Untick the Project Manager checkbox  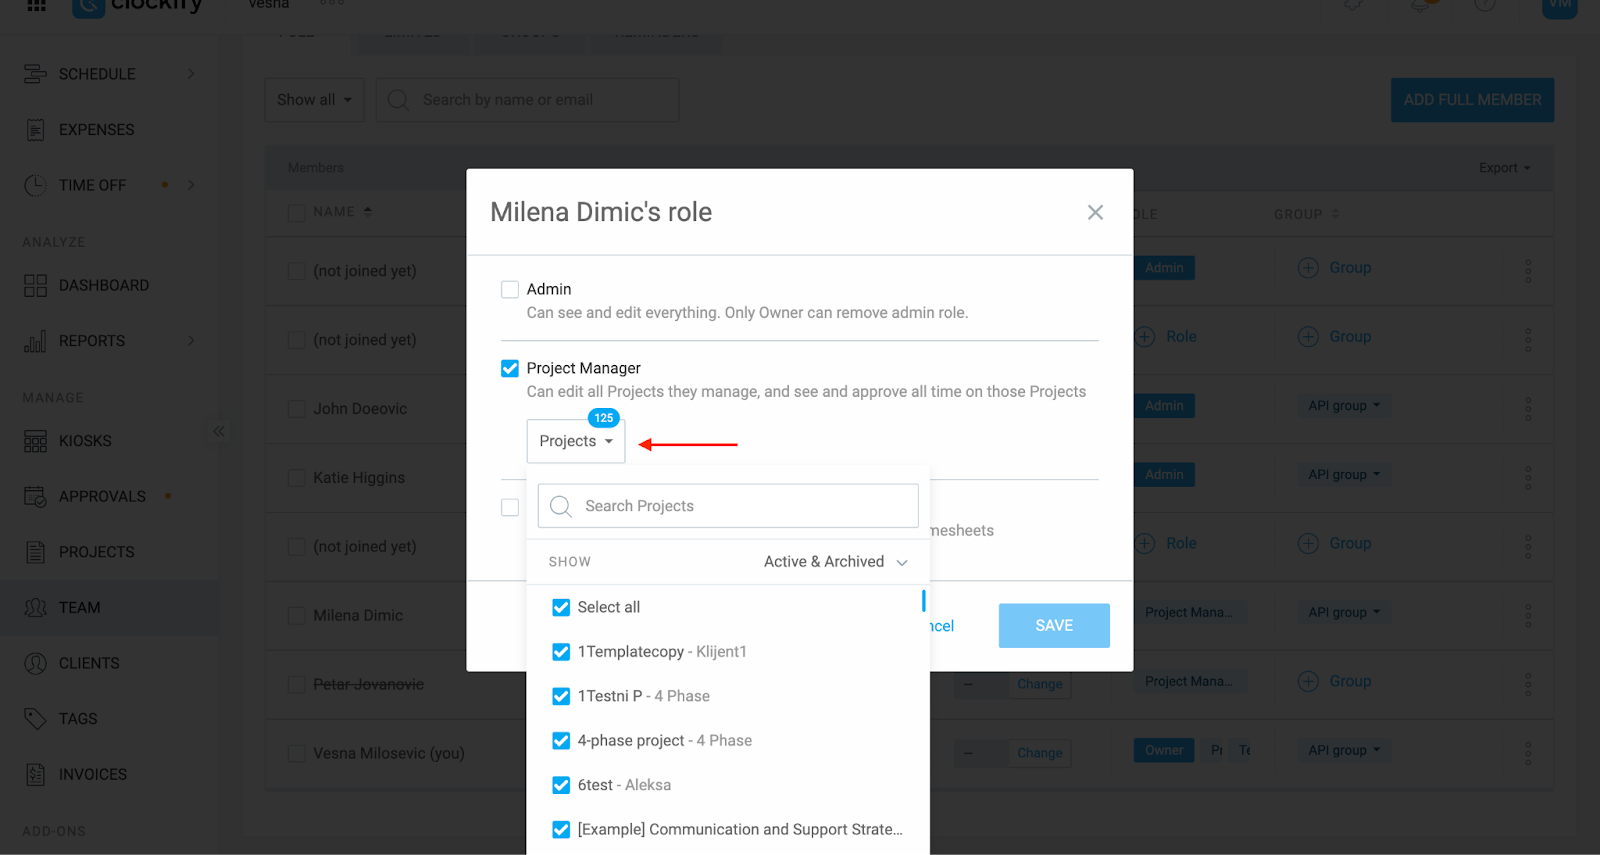point(510,368)
